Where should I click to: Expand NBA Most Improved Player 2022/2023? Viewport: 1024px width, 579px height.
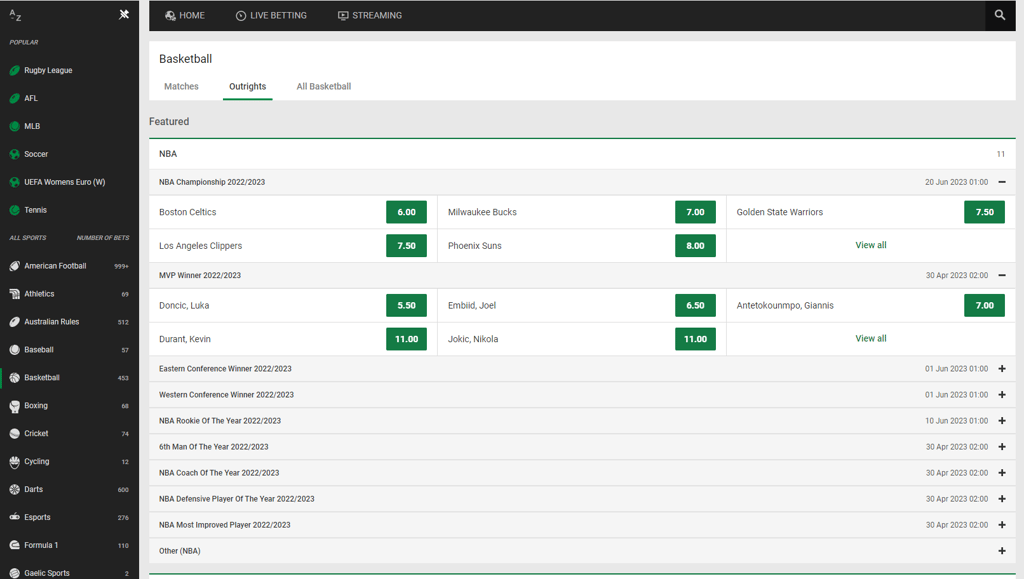1002,525
